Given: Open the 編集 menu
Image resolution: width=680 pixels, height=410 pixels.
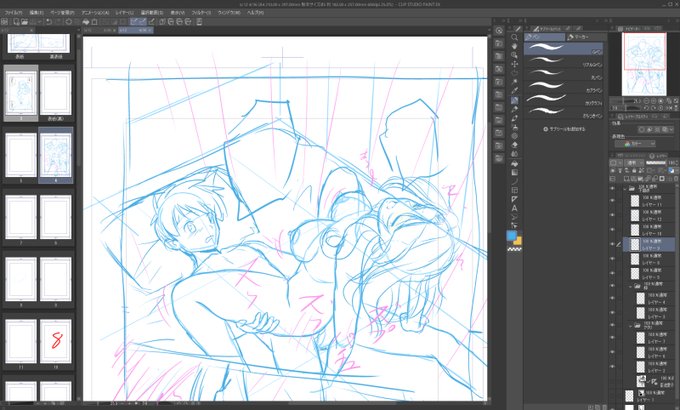Looking at the screenshot, I should point(36,13).
